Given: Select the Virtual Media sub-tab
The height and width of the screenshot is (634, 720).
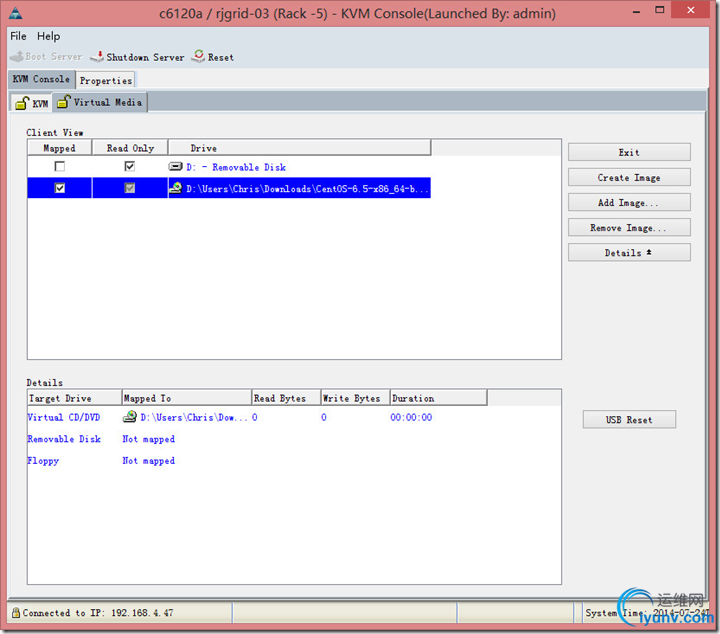Looking at the screenshot, I should click(x=100, y=102).
